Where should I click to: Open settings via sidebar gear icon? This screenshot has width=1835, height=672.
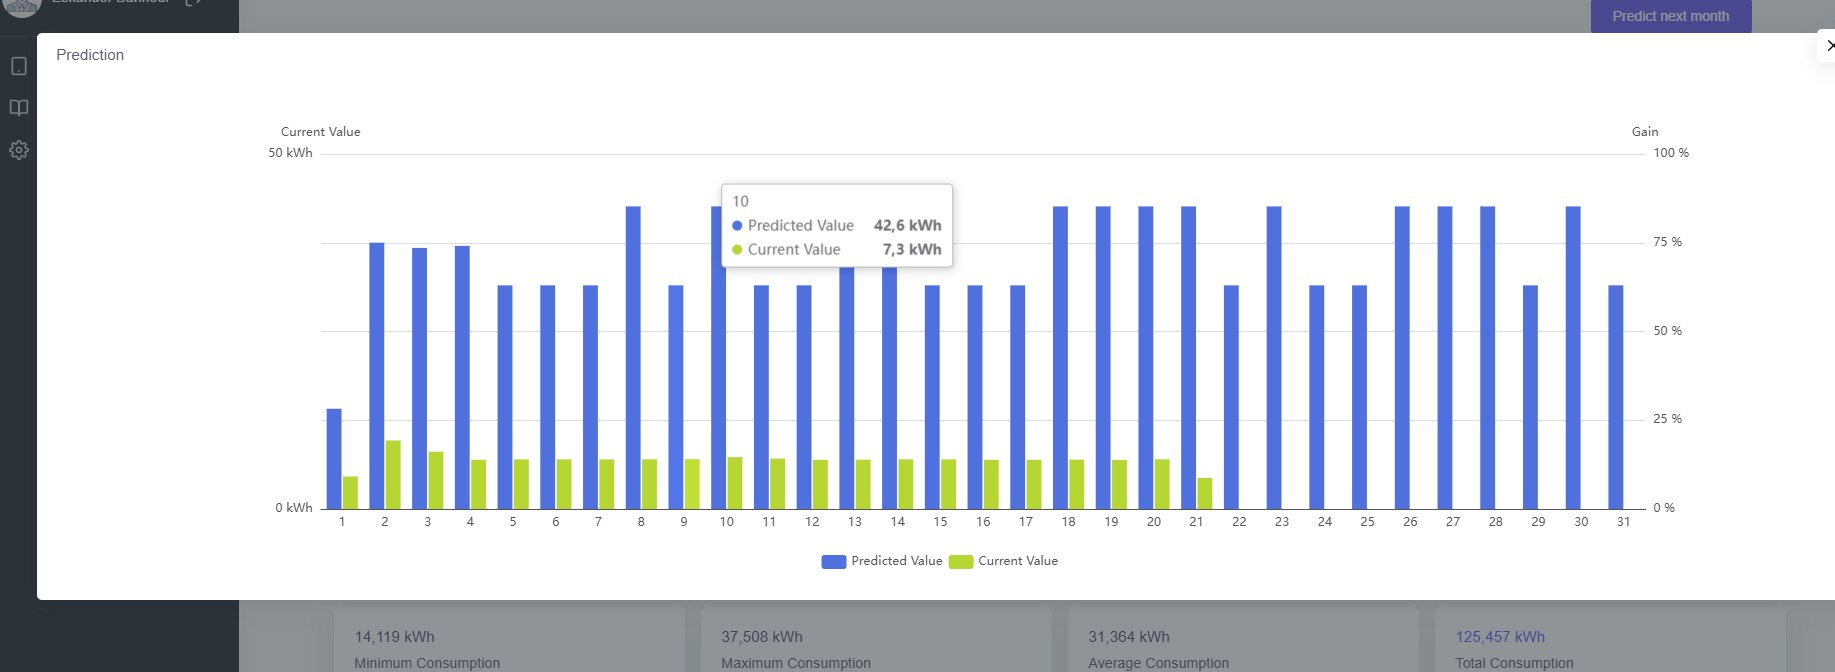(18, 150)
